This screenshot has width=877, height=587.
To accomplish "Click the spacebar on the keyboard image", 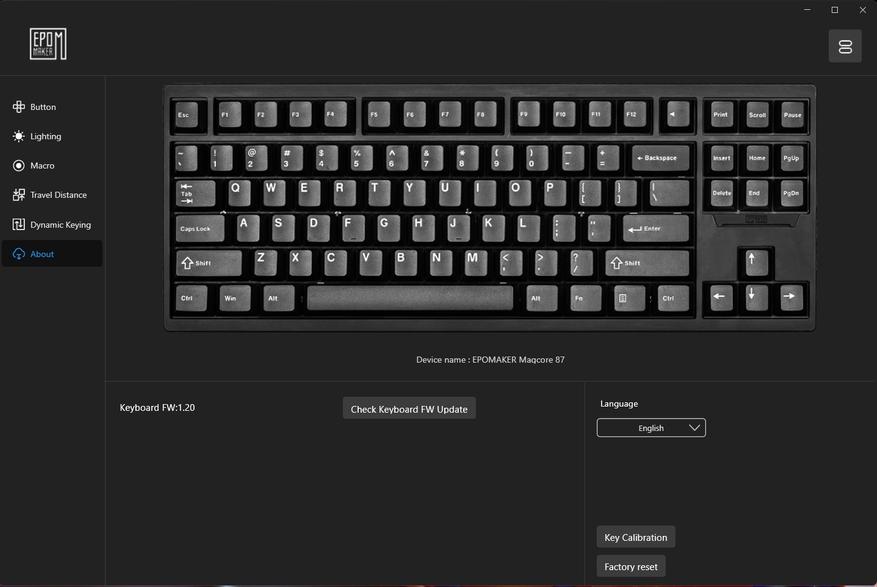I will (410, 298).
